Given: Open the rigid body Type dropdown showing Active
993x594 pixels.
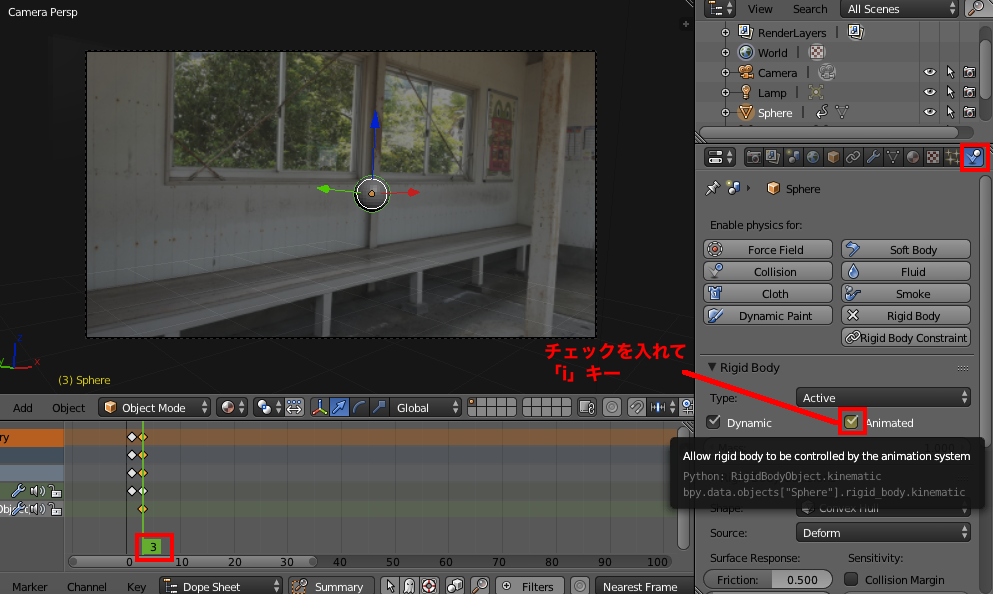Looking at the screenshot, I should (x=883, y=397).
